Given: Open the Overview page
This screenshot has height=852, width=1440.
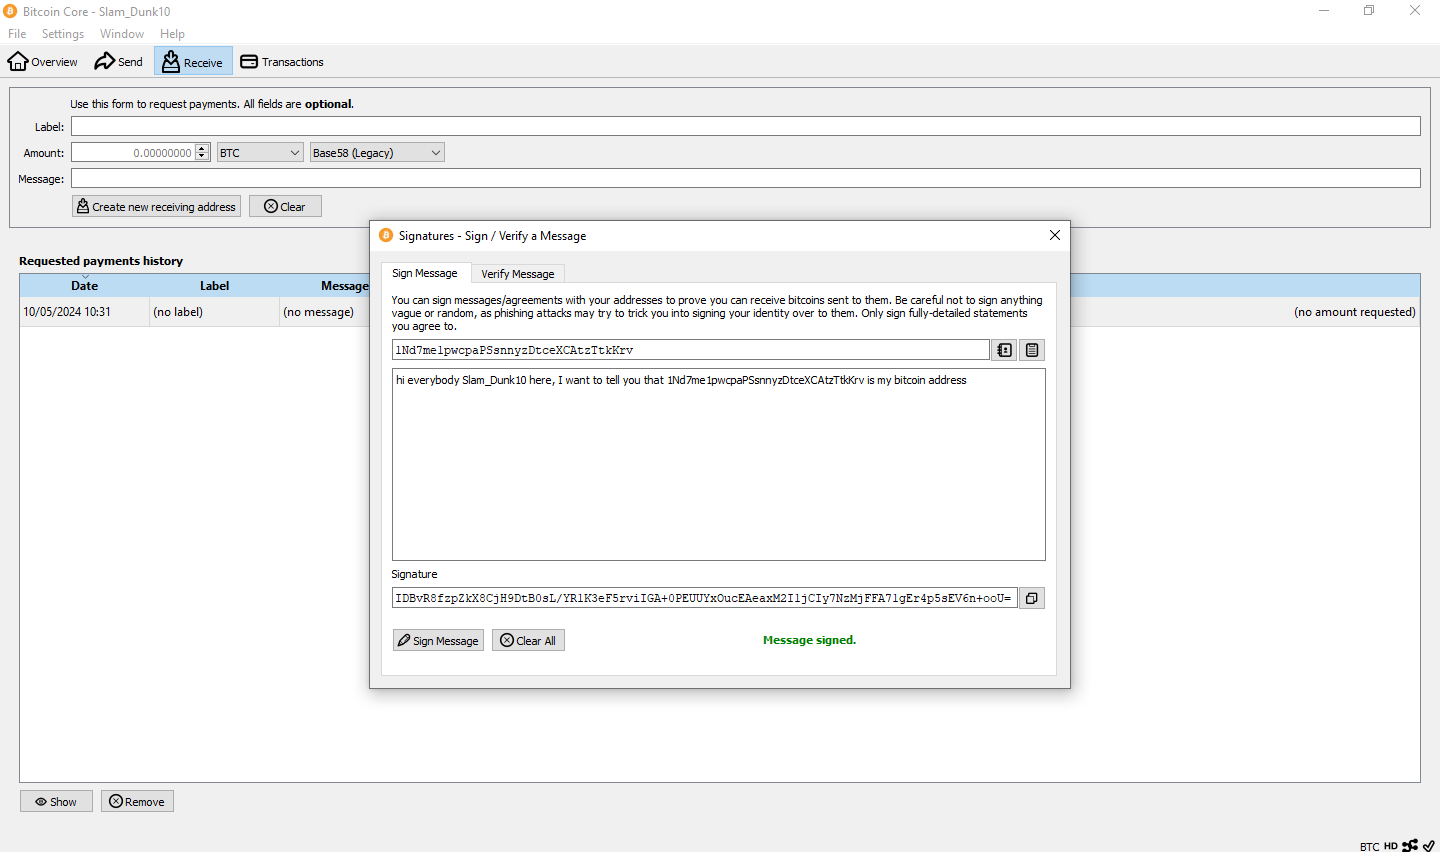Looking at the screenshot, I should pyautogui.click(x=43, y=62).
